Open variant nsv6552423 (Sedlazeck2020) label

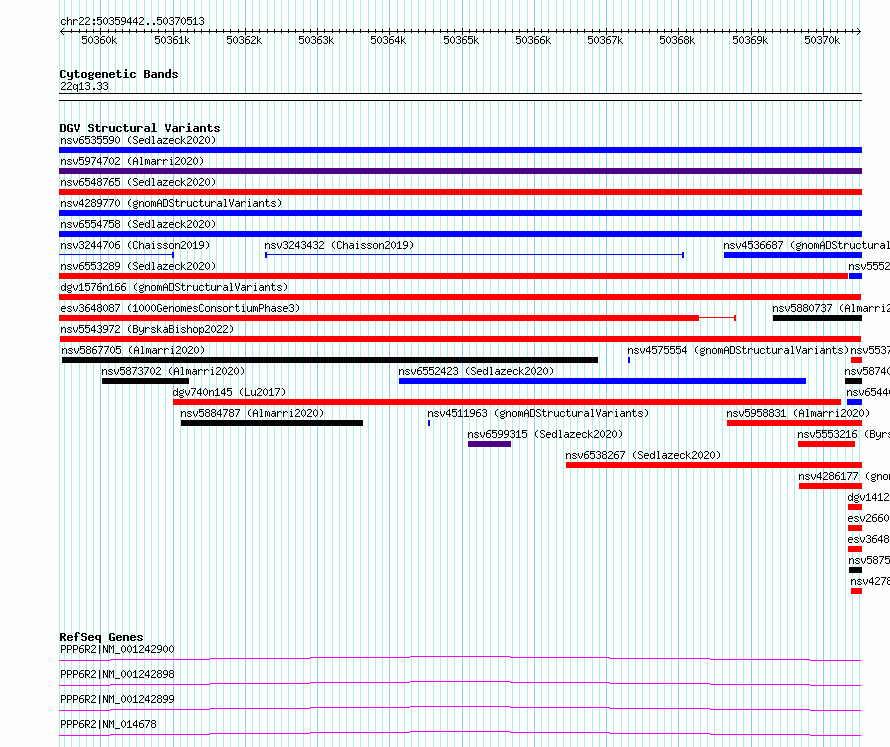pos(476,371)
